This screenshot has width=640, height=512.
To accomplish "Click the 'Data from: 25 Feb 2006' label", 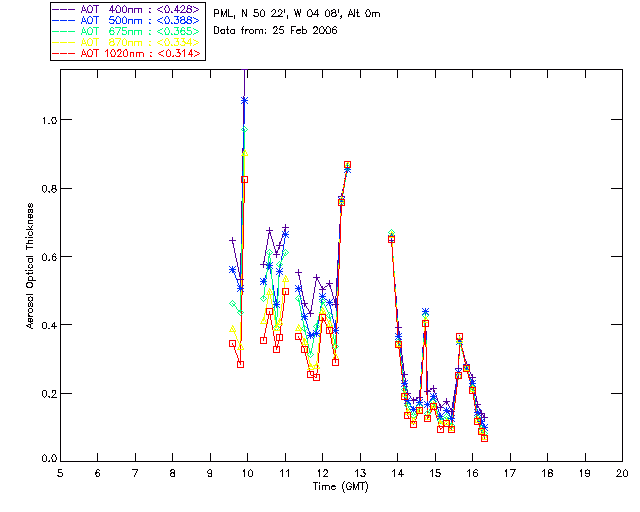I will point(276,31).
